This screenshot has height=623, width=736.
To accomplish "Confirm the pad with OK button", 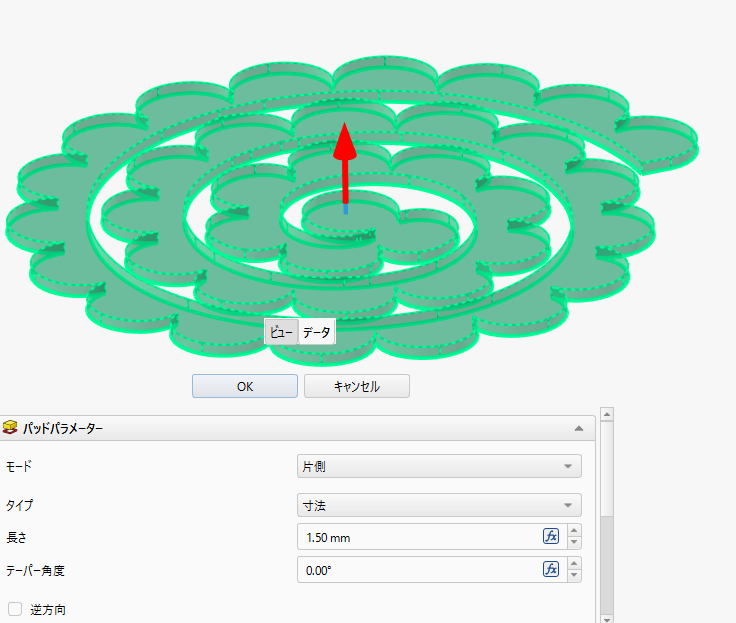I will click(245, 386).
